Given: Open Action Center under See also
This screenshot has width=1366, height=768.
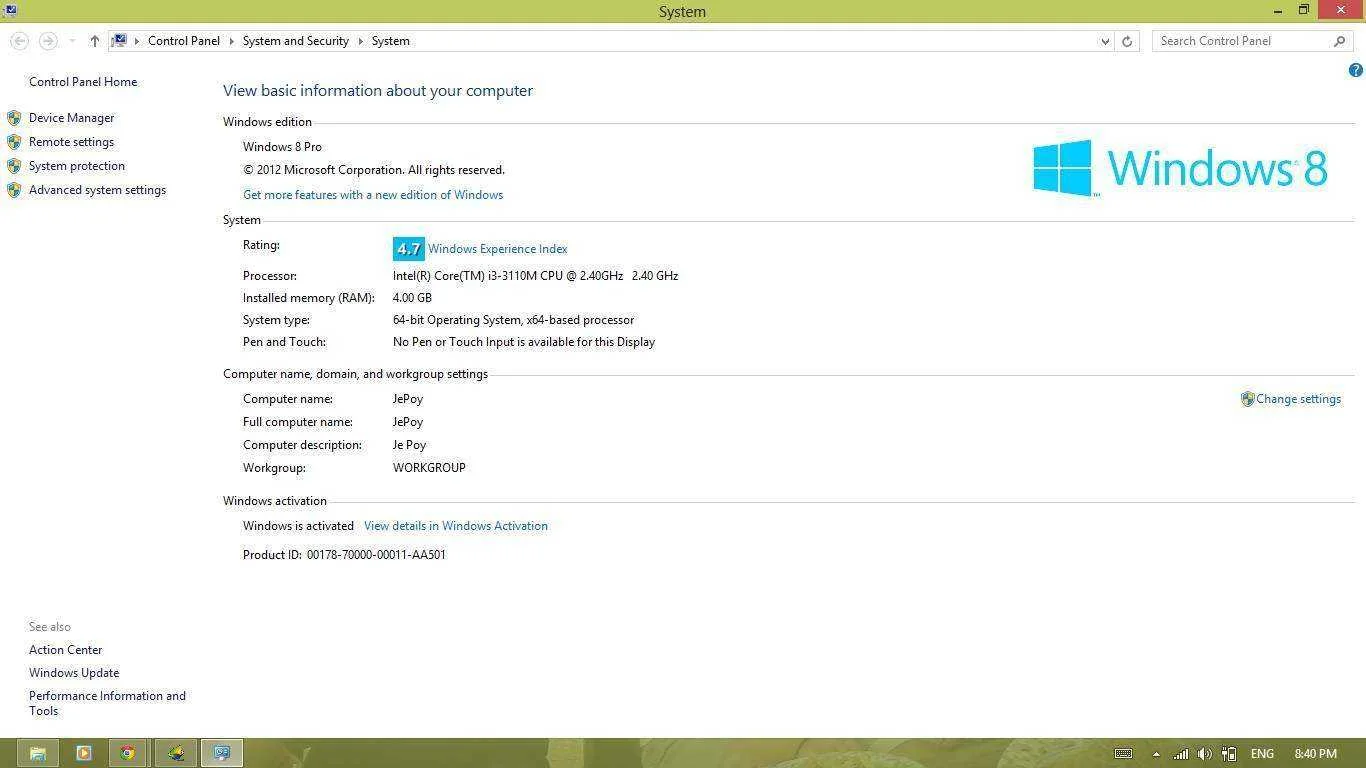Looking at the screenshot, I should (65, 650).
